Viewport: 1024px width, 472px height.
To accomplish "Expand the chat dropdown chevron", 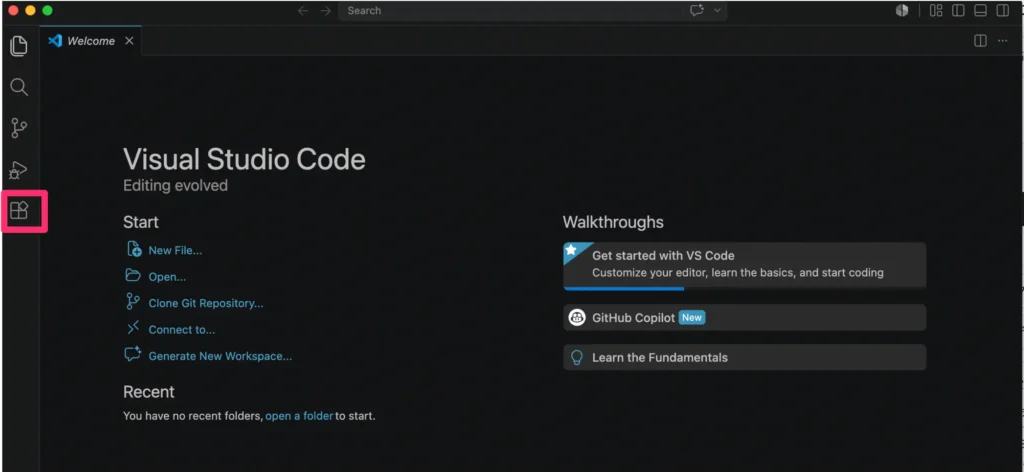I will 718,10.
